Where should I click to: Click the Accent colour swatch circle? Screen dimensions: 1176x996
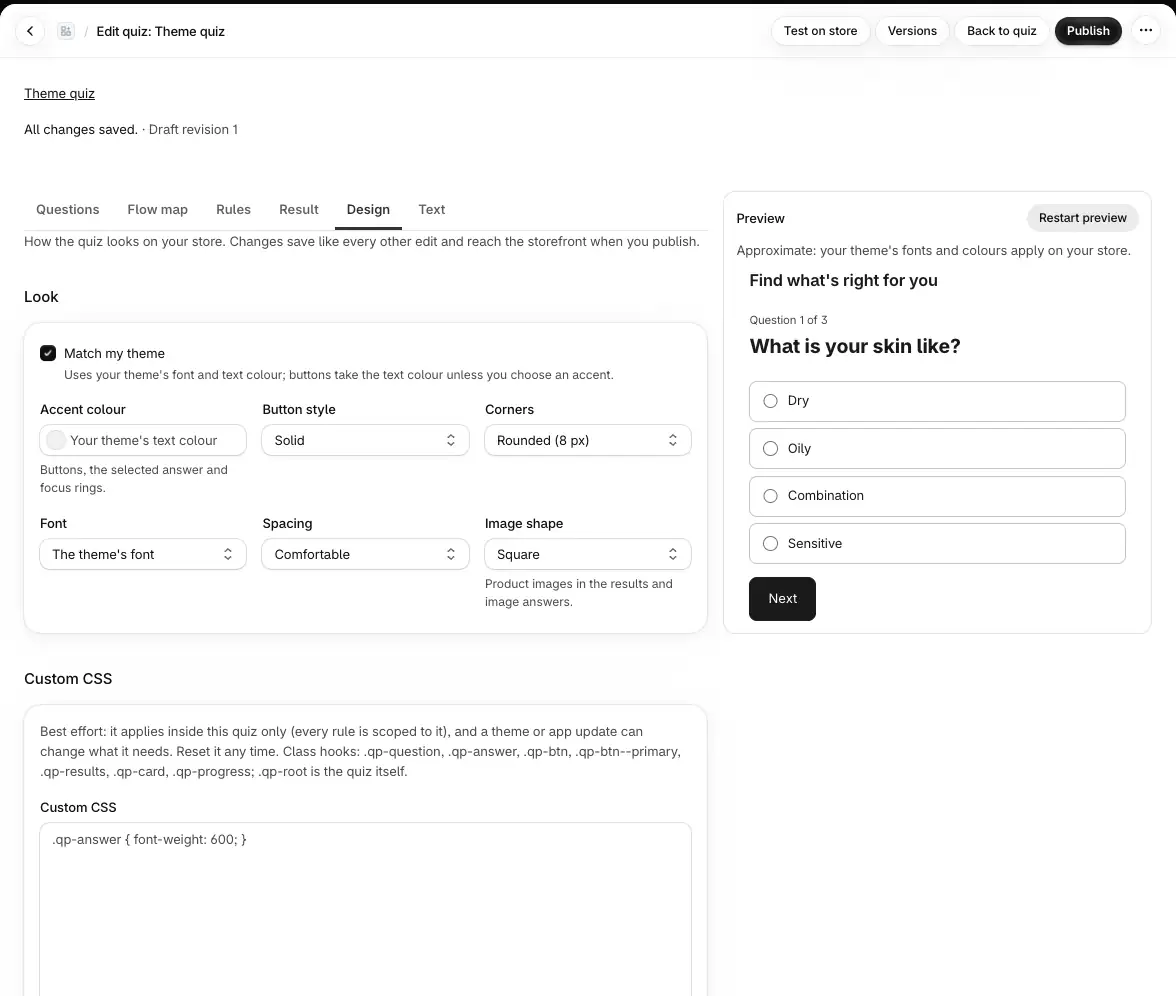56,440
